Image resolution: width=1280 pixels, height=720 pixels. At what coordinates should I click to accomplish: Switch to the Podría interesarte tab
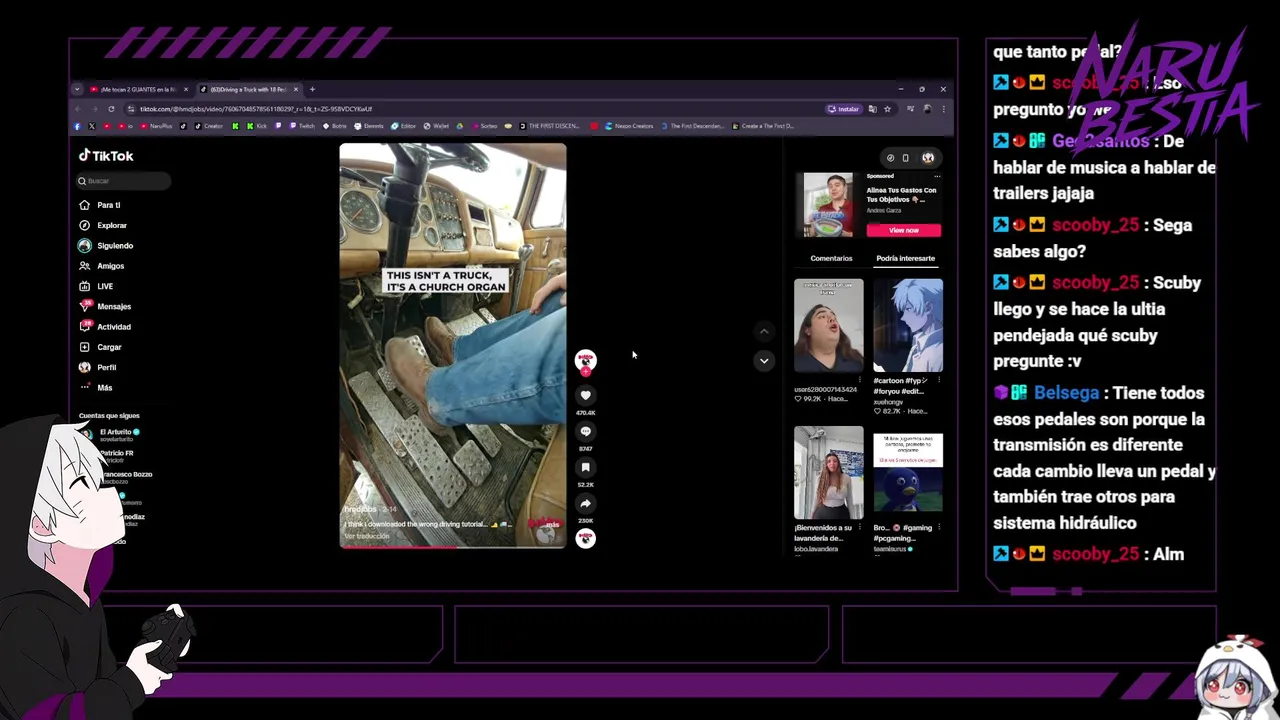tap(905, 258)
